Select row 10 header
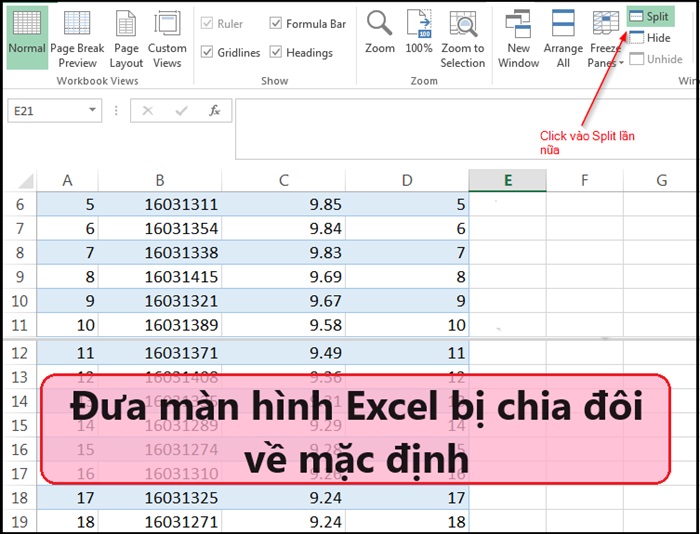The height and width of the screenshot is (534, 700). [x=20, y=301]
